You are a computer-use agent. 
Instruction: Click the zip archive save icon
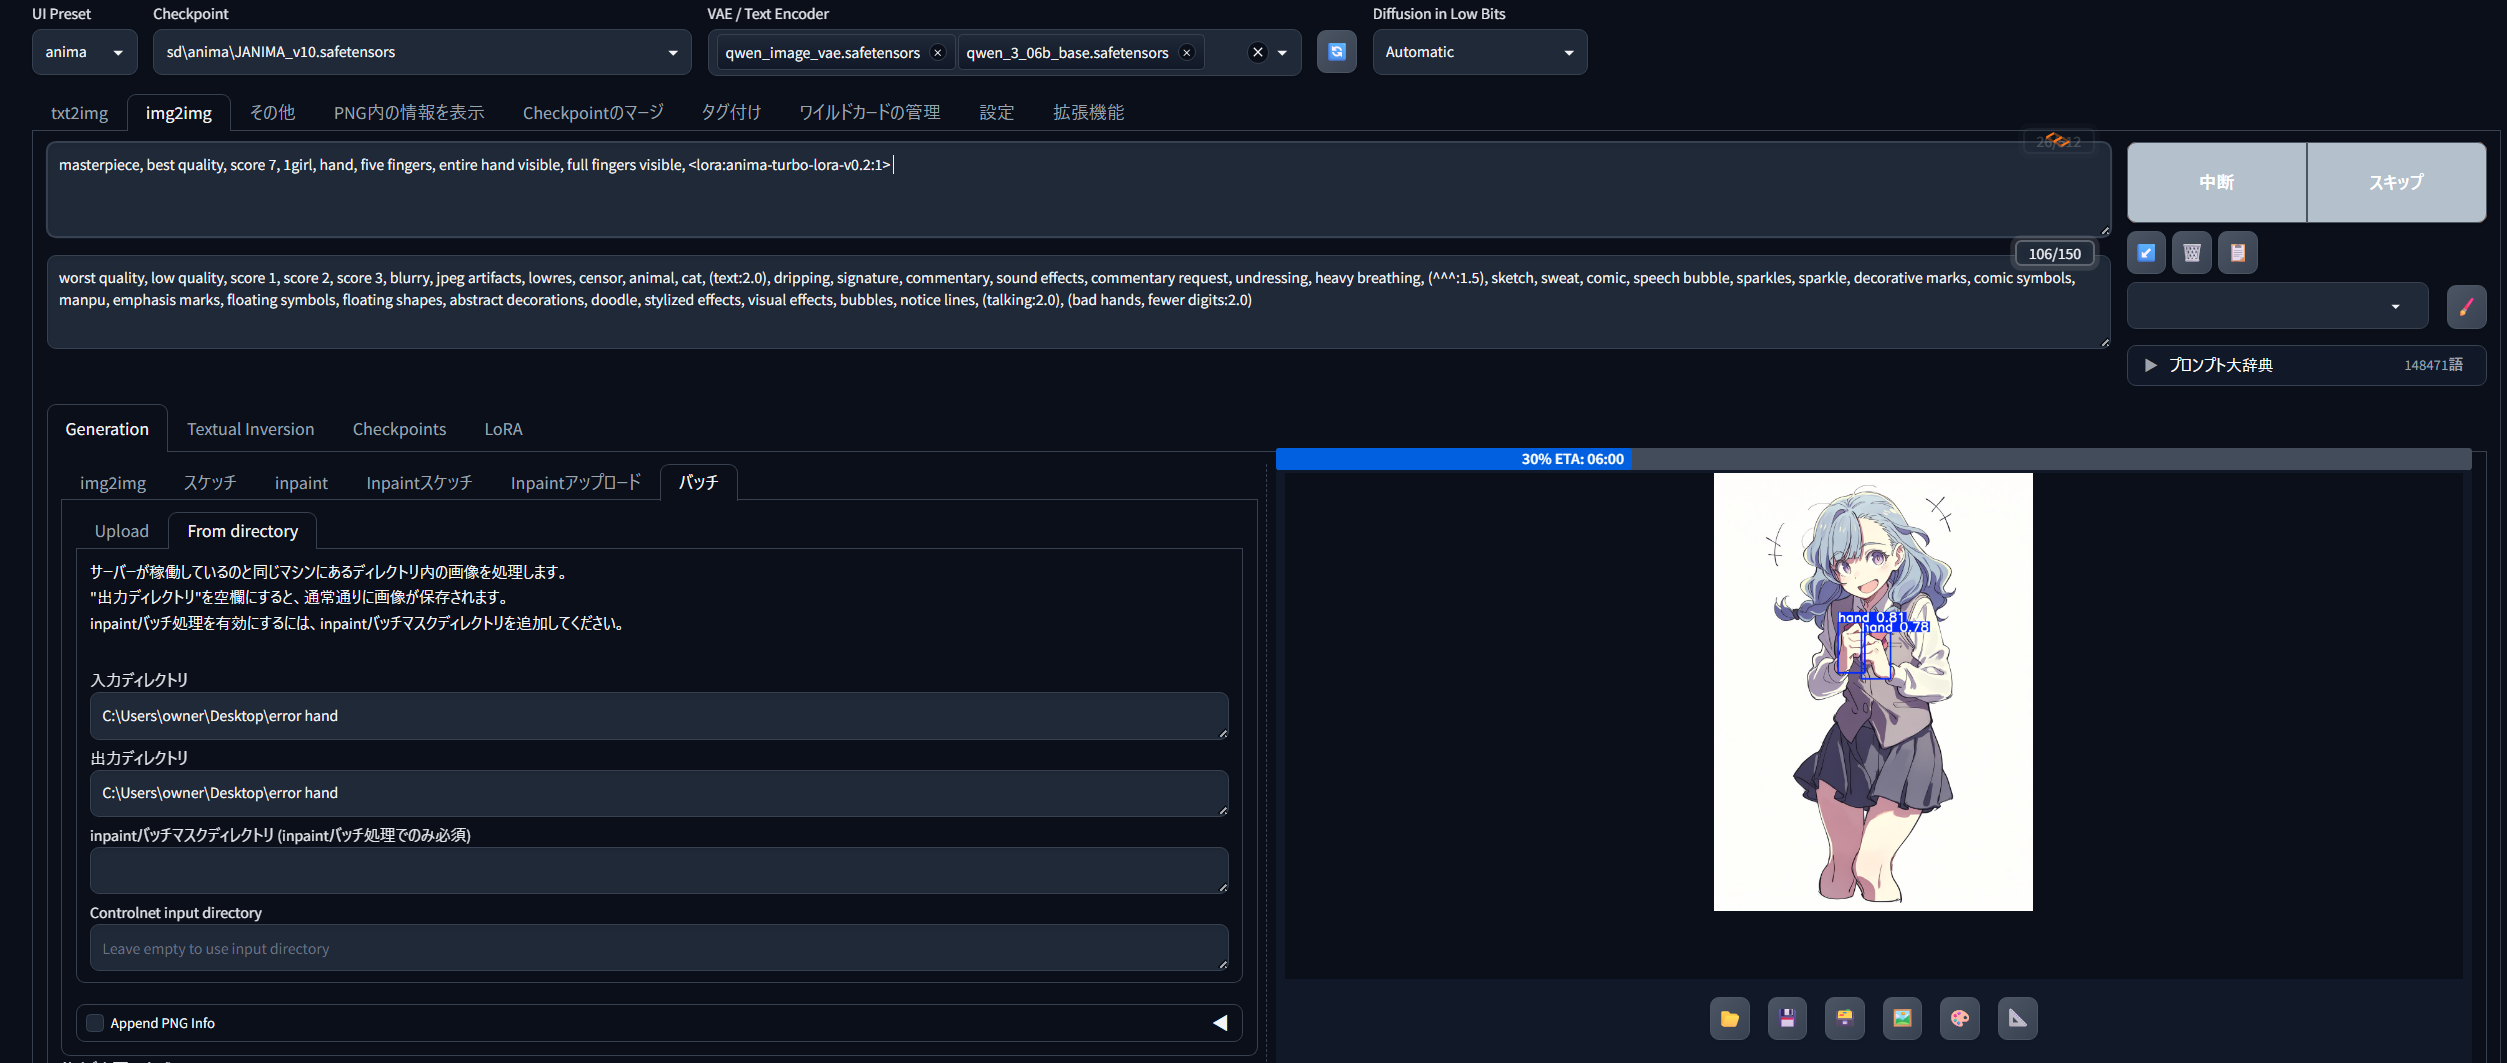(1844, 1018)
